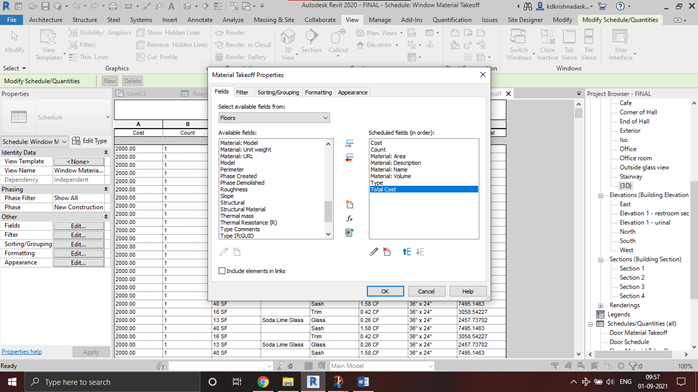698x392 pixels.
Task: Open the 3D View tool
Action: (x=288, y=44)
